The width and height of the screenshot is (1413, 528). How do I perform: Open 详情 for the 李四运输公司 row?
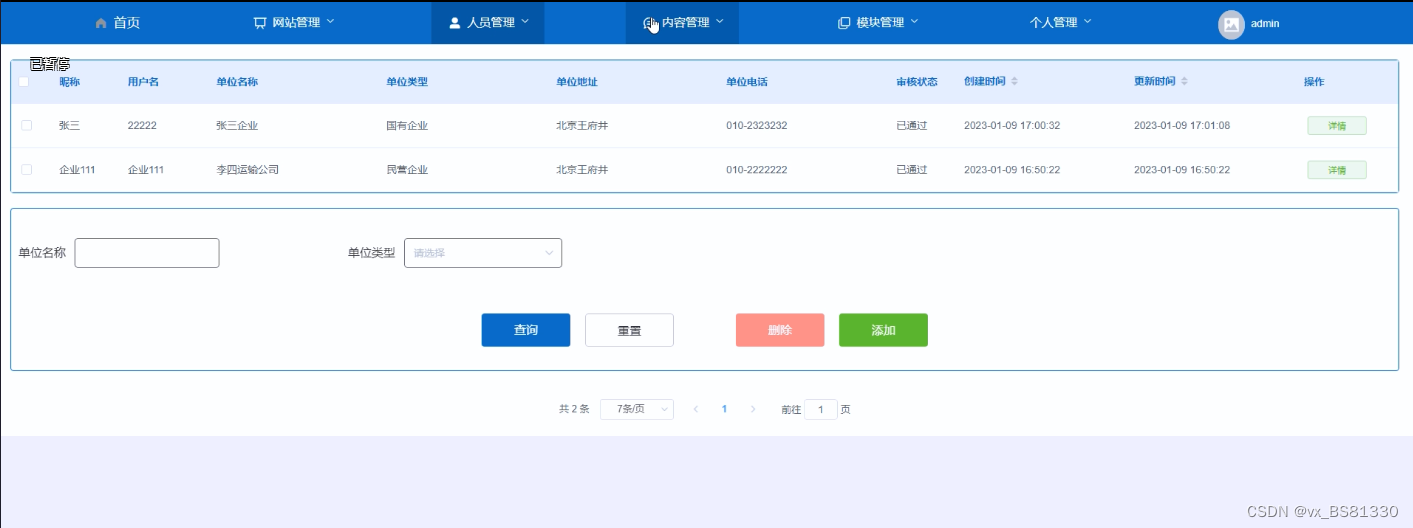click(1337, 170)
